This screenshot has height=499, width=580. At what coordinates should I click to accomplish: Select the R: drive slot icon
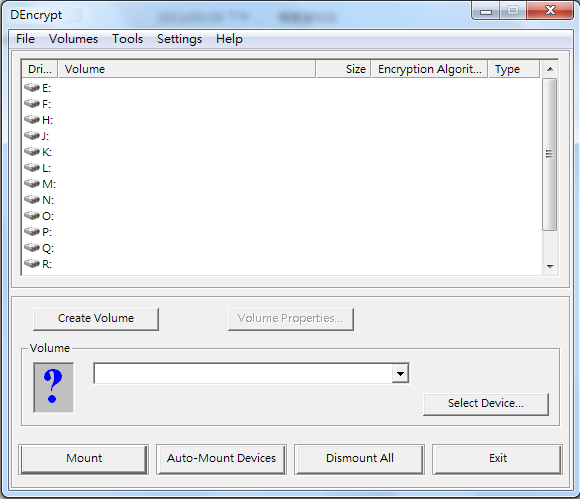32,264
